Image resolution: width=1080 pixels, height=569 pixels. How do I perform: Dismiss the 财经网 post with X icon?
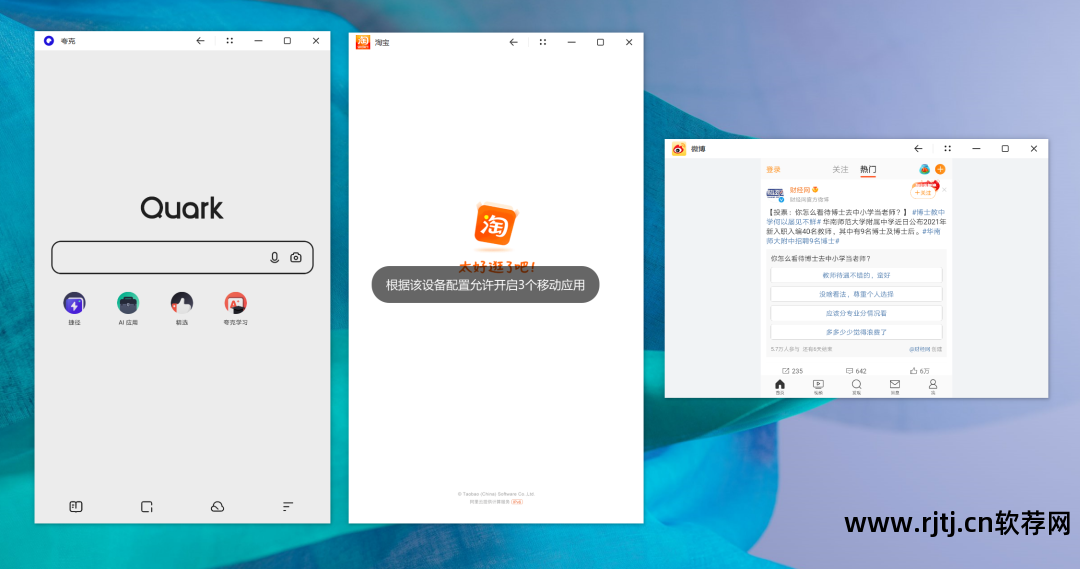944,190
